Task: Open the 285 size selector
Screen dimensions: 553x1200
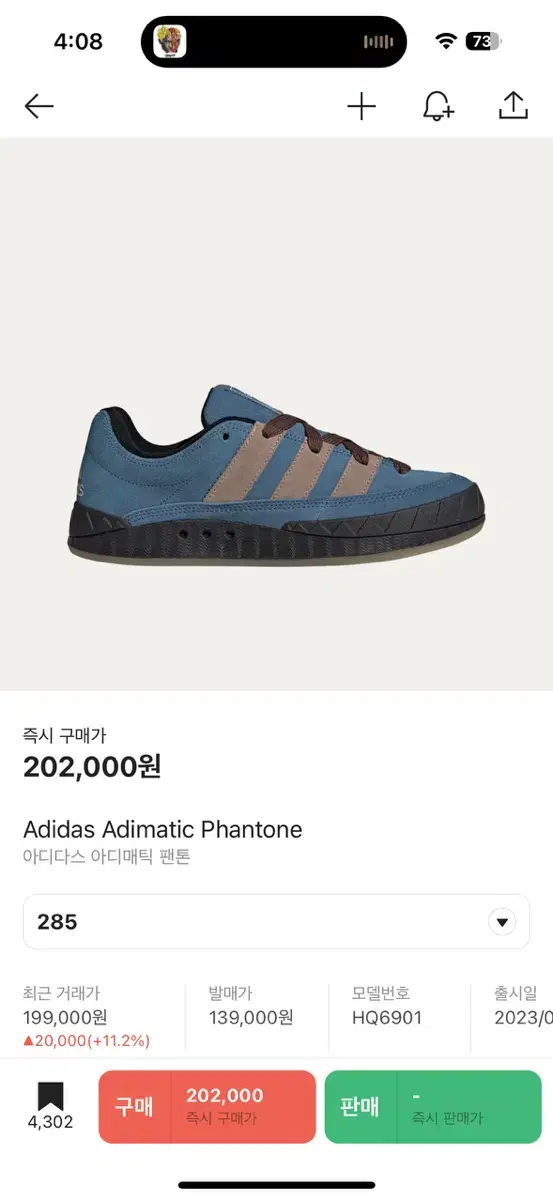Action: [x=276, y=922]
